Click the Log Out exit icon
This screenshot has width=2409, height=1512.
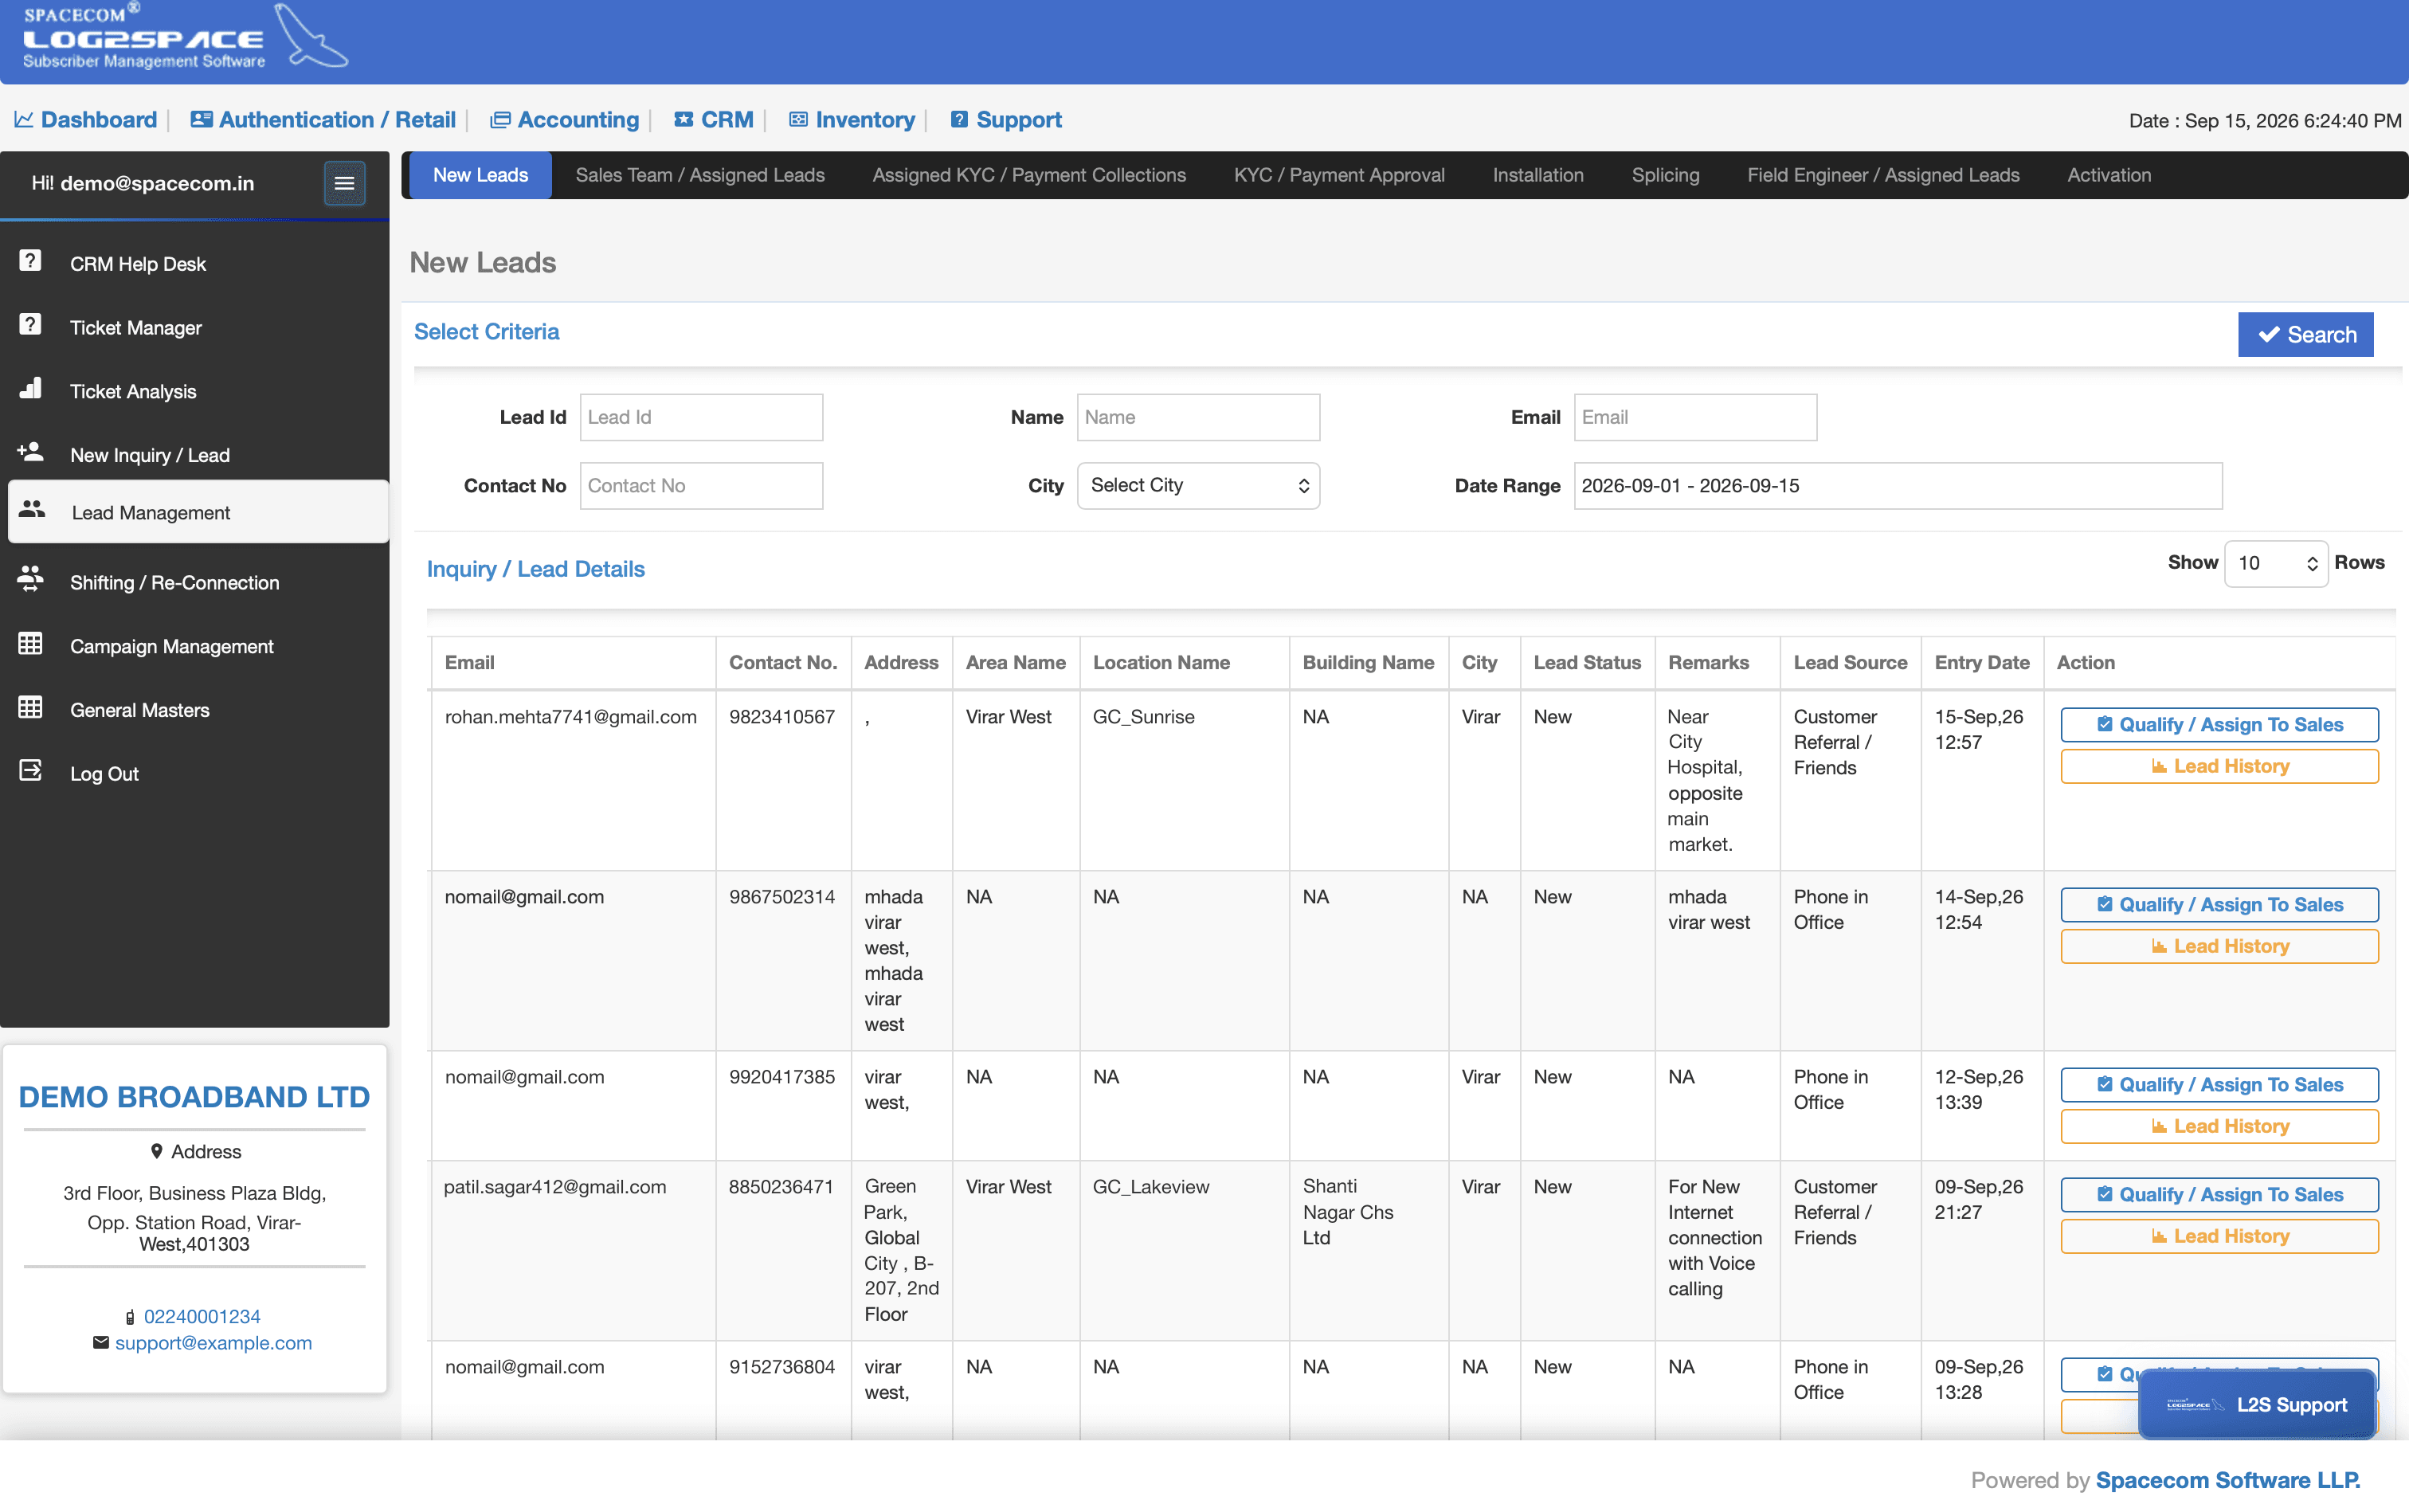31,771
